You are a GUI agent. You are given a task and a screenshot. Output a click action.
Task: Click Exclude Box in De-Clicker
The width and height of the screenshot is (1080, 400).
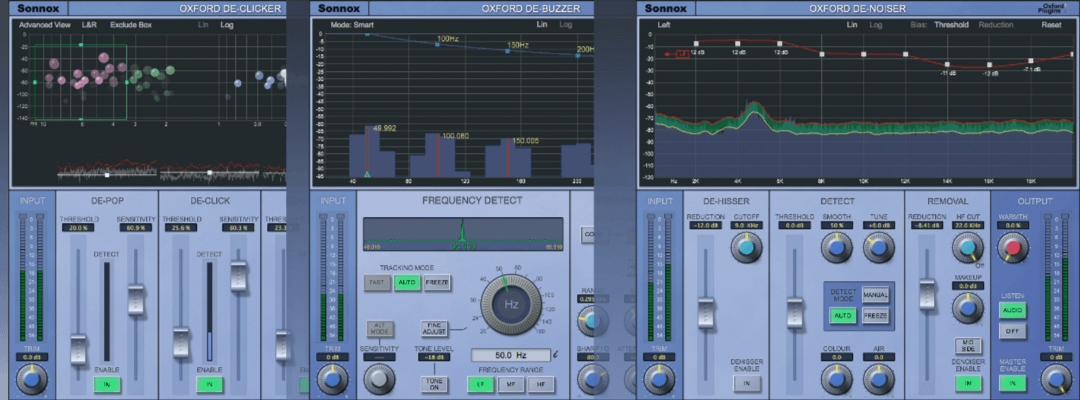(x=131, y=25)
